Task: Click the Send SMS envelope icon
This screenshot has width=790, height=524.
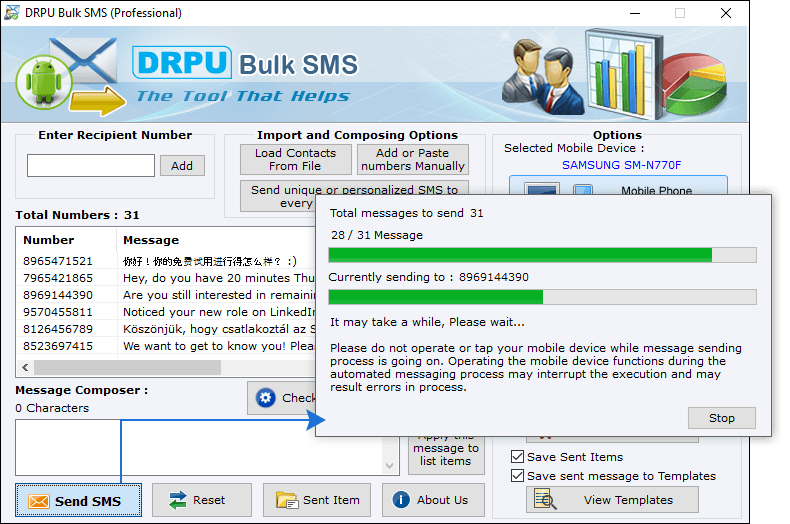Action: click(x=39, y=501)
